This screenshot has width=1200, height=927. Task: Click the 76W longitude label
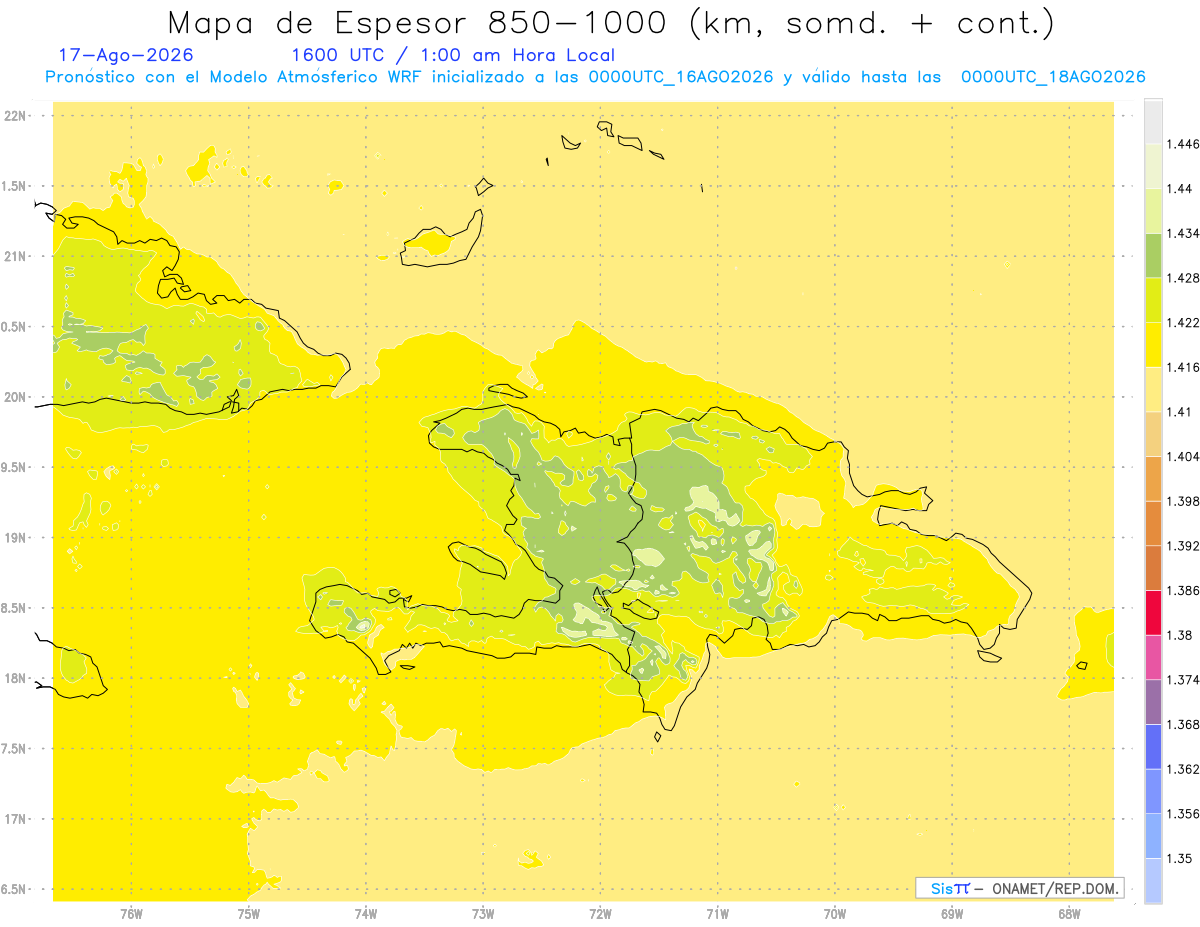click(131, 913)
